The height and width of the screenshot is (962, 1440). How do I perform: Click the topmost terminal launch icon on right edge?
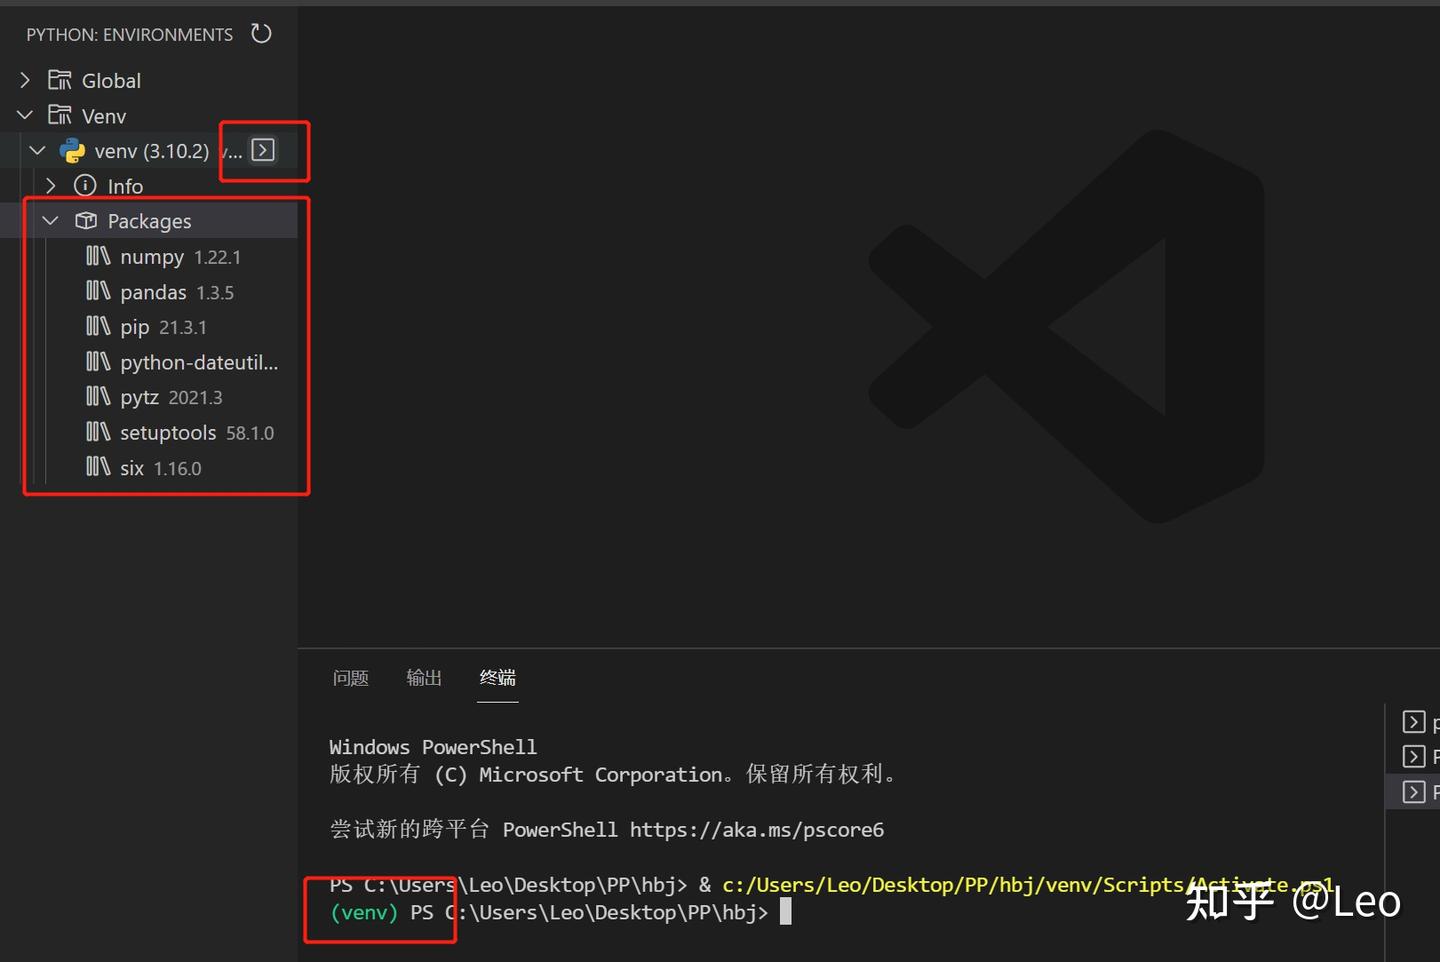tap(1415, 721)
